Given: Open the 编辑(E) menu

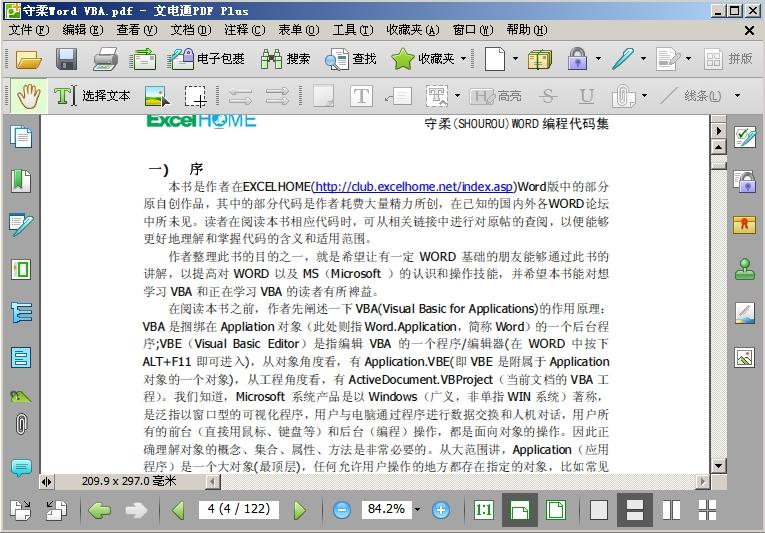Looking at the screenshot, I should pyautogui.click(x=83, y=30).
